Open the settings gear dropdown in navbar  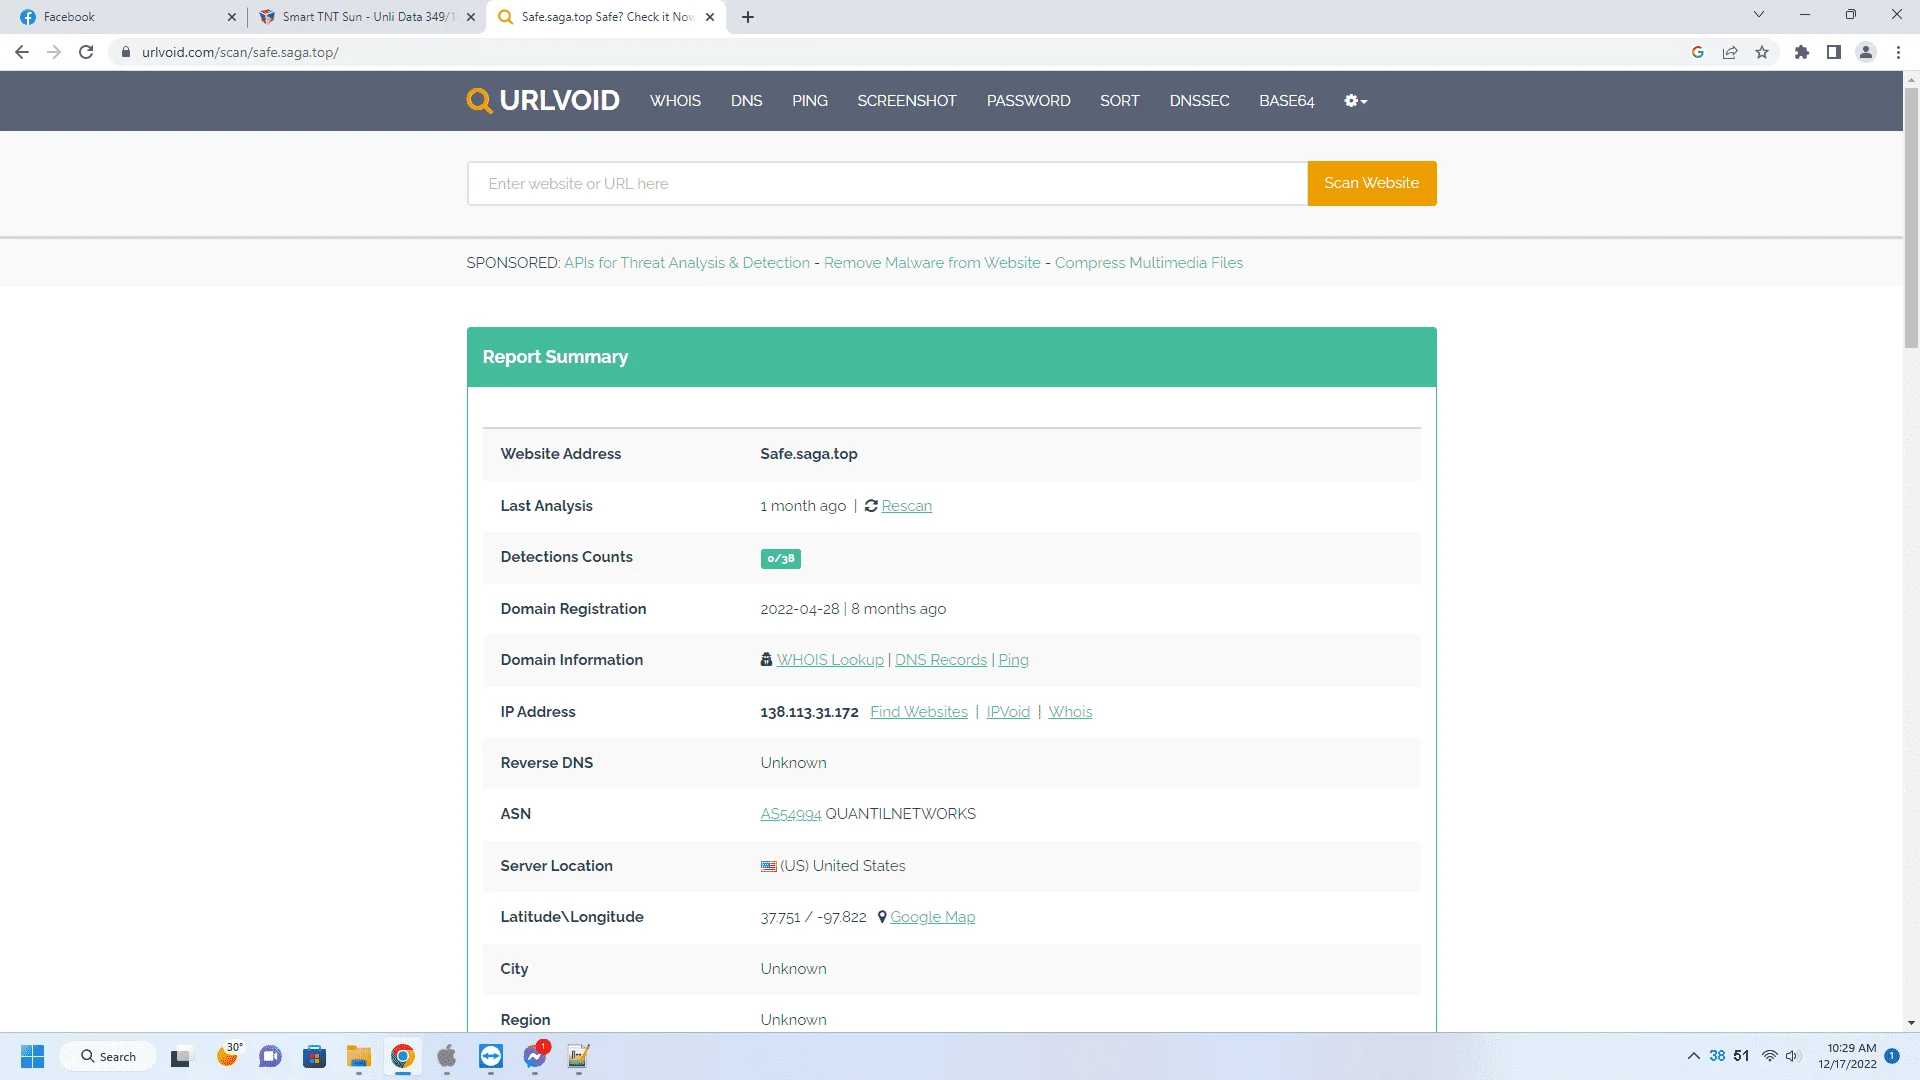click(1355, 101)
